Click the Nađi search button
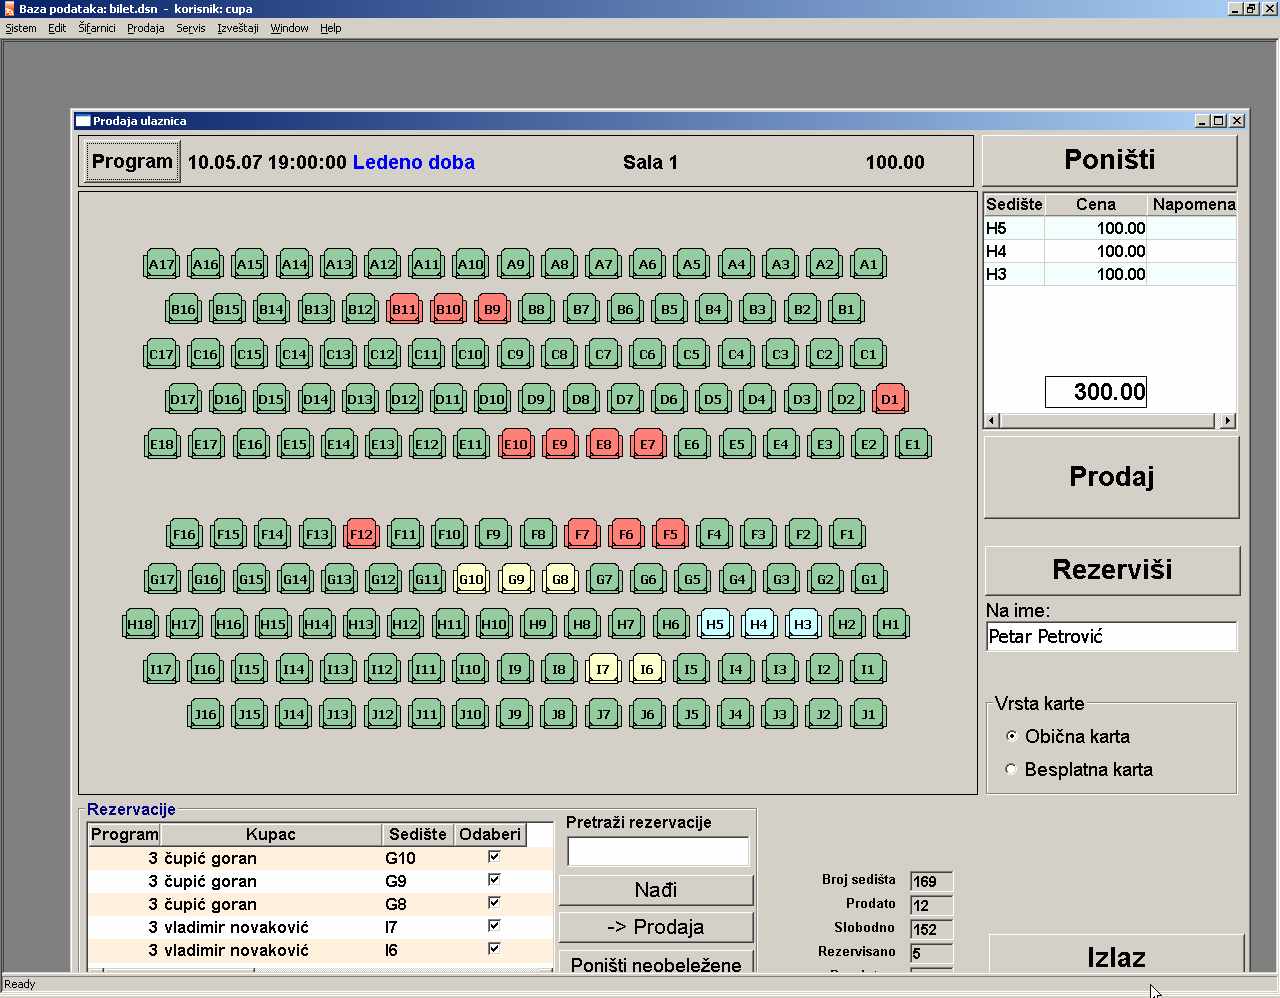1280x998 pixels. [656, 890]
